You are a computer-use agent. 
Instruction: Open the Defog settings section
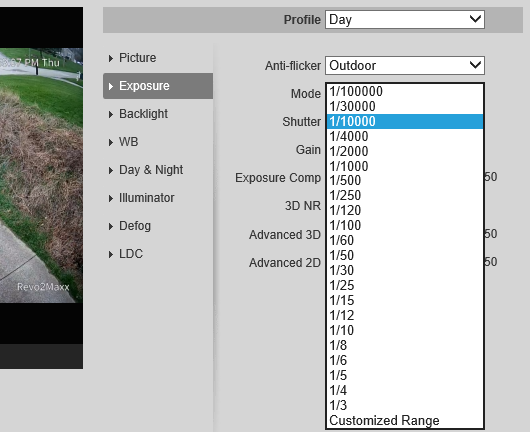(x=158, y=226)
